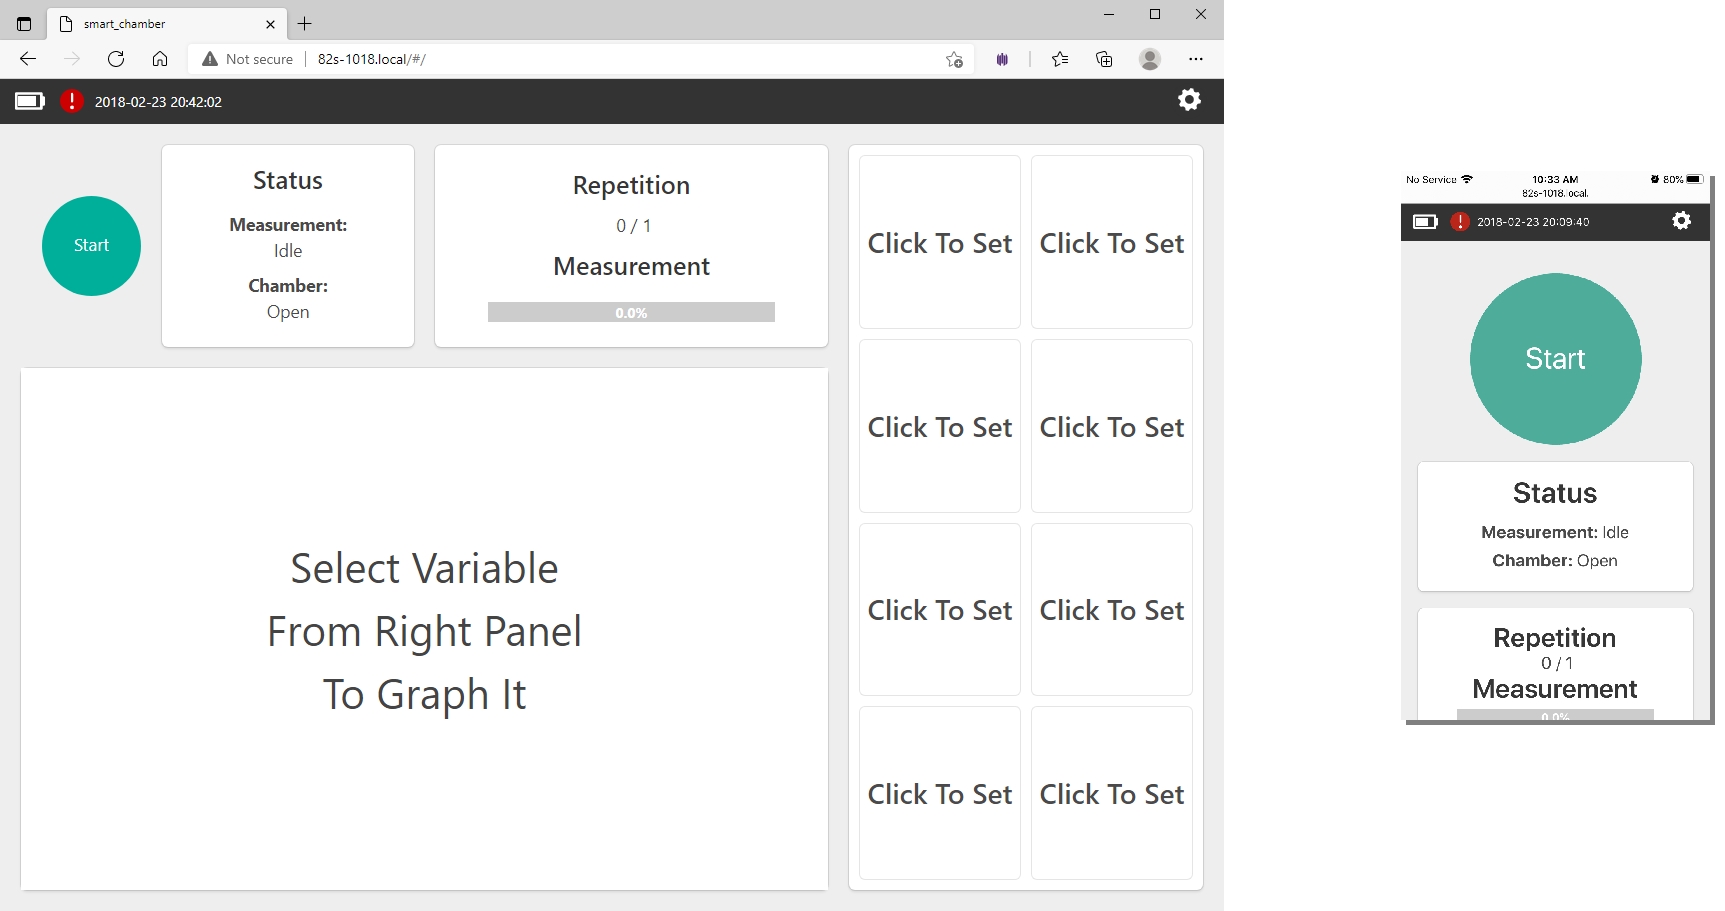Open browser collections icon

click(1104, 59)
